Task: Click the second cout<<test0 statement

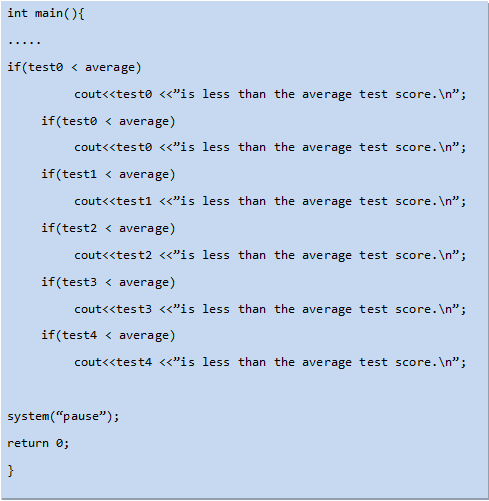Action: [270, 147]
